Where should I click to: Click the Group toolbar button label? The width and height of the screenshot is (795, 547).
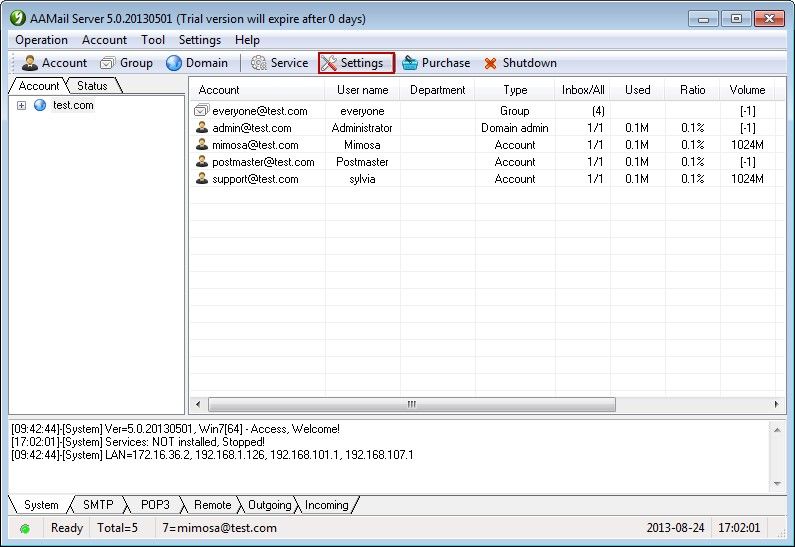coord(136,63)
